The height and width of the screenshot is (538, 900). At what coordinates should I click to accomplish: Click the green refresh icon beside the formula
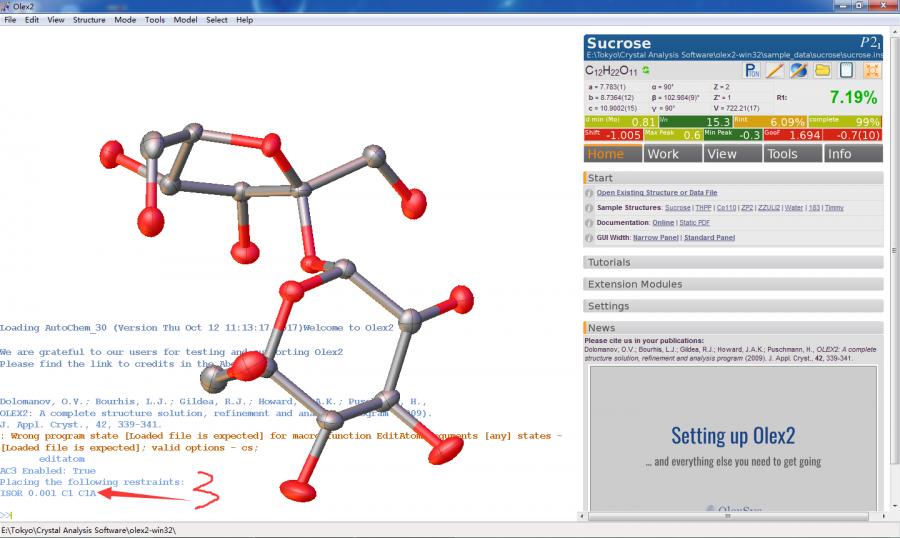coord(646,70)
